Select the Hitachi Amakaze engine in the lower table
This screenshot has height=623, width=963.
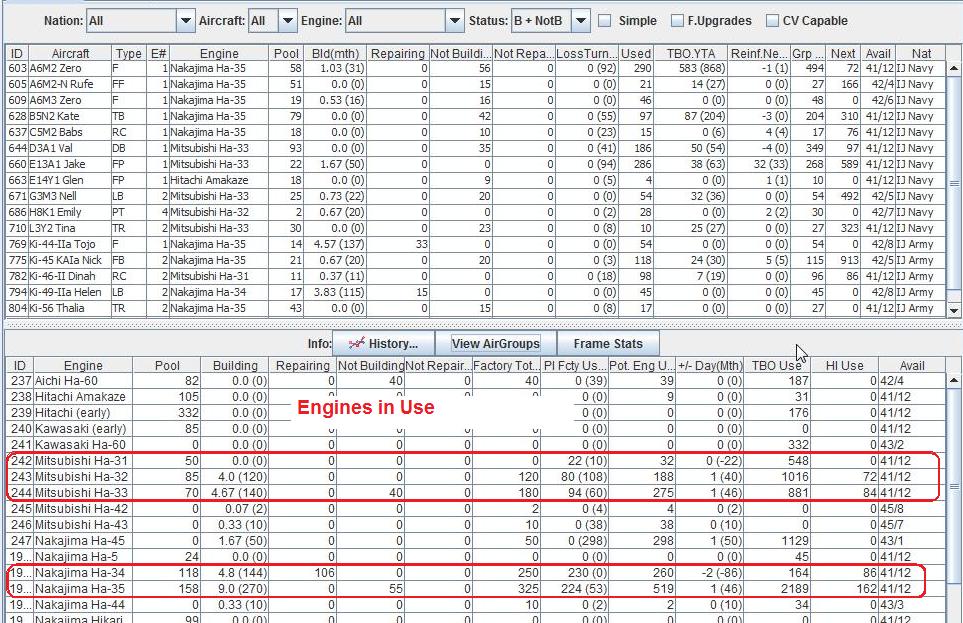(475, 397)
